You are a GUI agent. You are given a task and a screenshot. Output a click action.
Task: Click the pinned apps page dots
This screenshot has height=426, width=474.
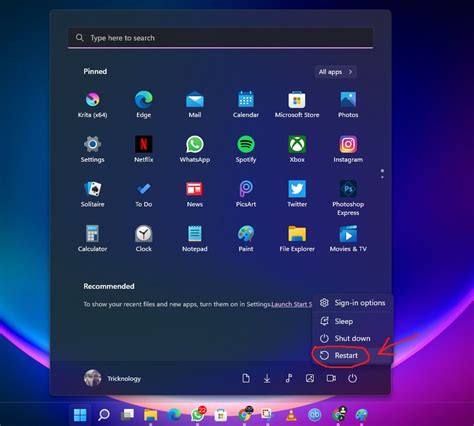(x=382, y=174)
